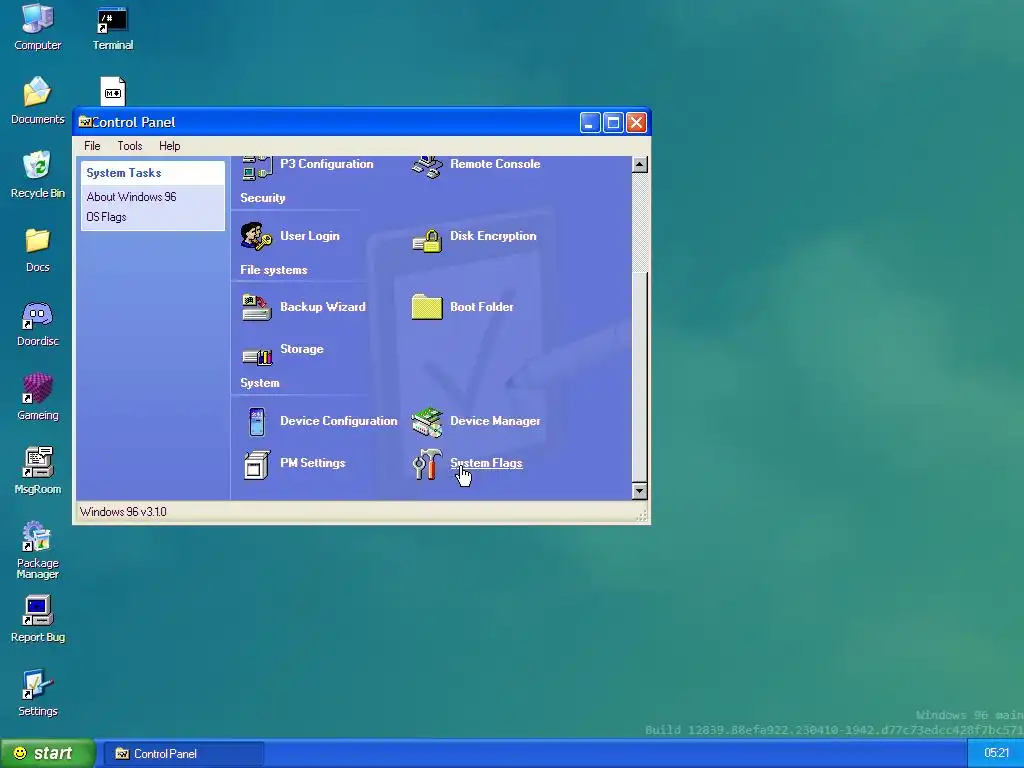
Task: Open the Remote Console icon
Action: click(427, 167)
